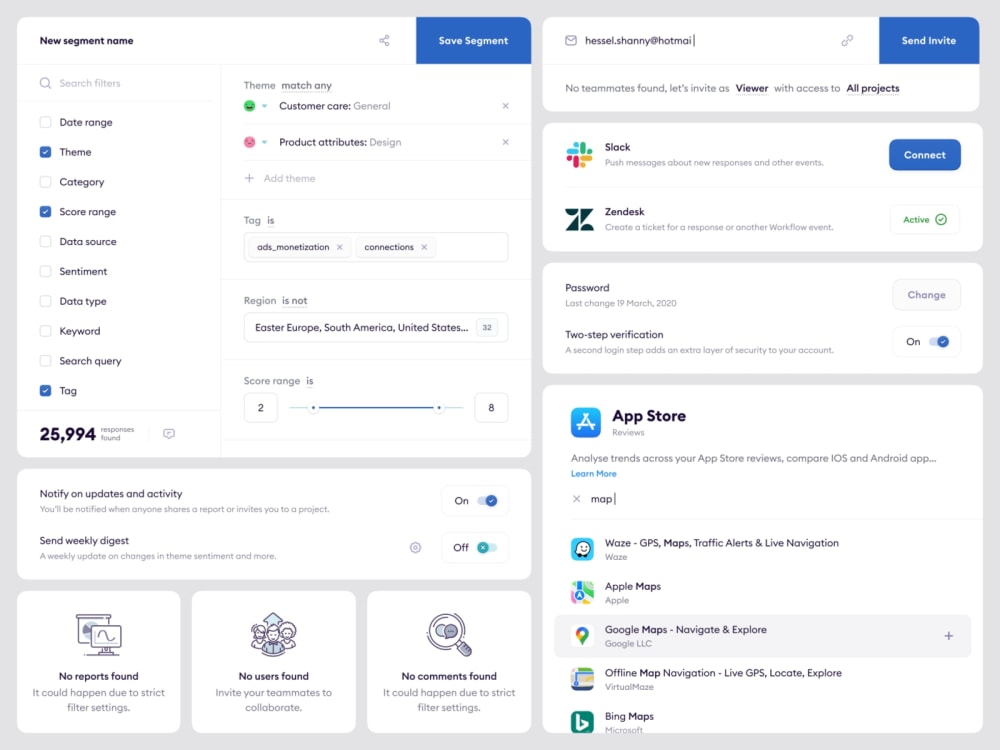Screen dimensions: 1000x750
Task: Uncheck the Score range filter
Action: pyautogui.click(x=45, y=212)
